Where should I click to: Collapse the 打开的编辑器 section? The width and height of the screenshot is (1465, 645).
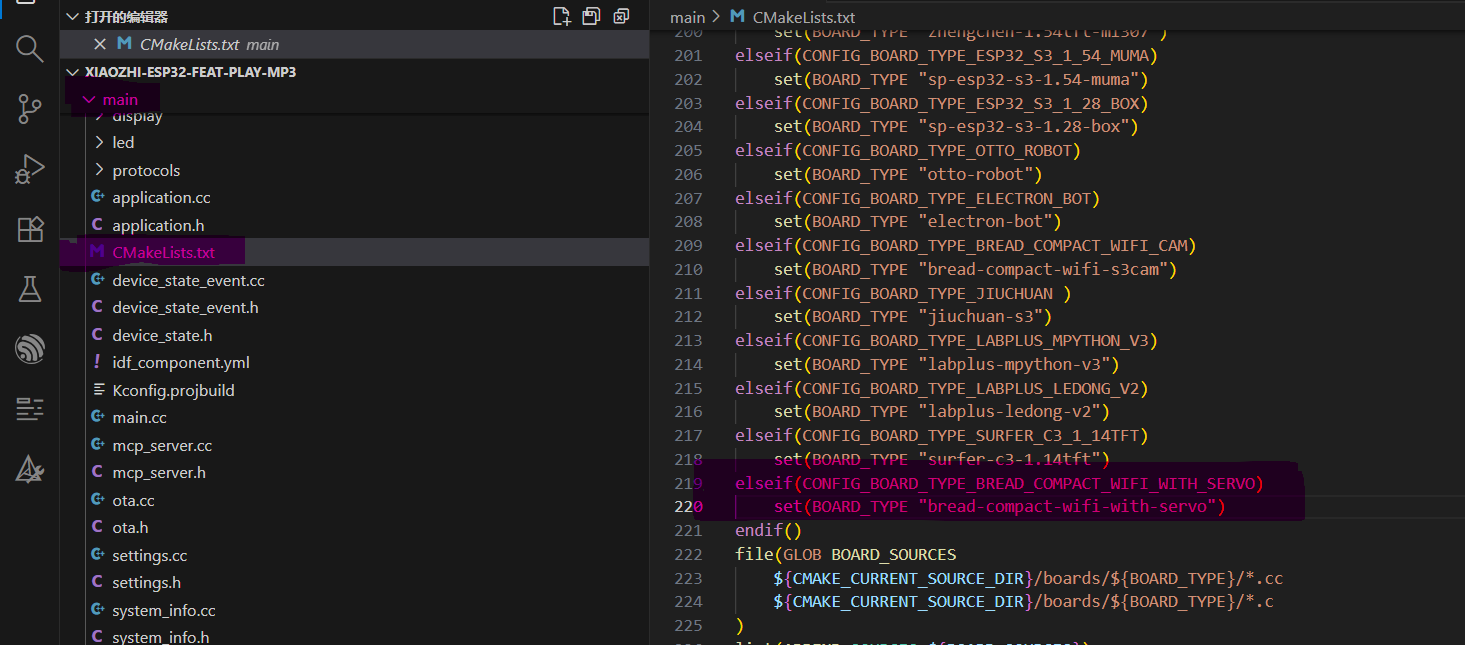72,17
